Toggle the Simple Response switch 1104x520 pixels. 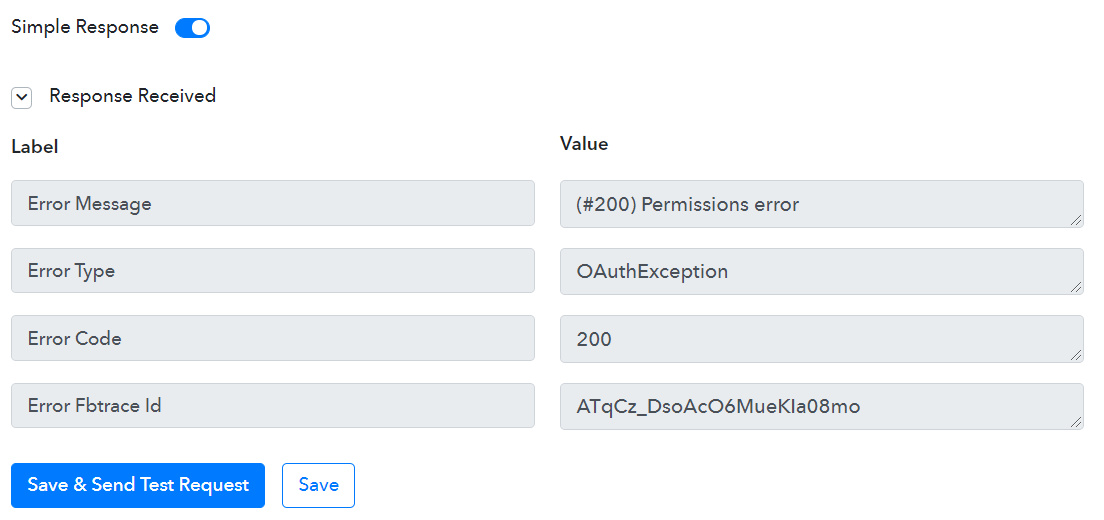tap(192, 28)
